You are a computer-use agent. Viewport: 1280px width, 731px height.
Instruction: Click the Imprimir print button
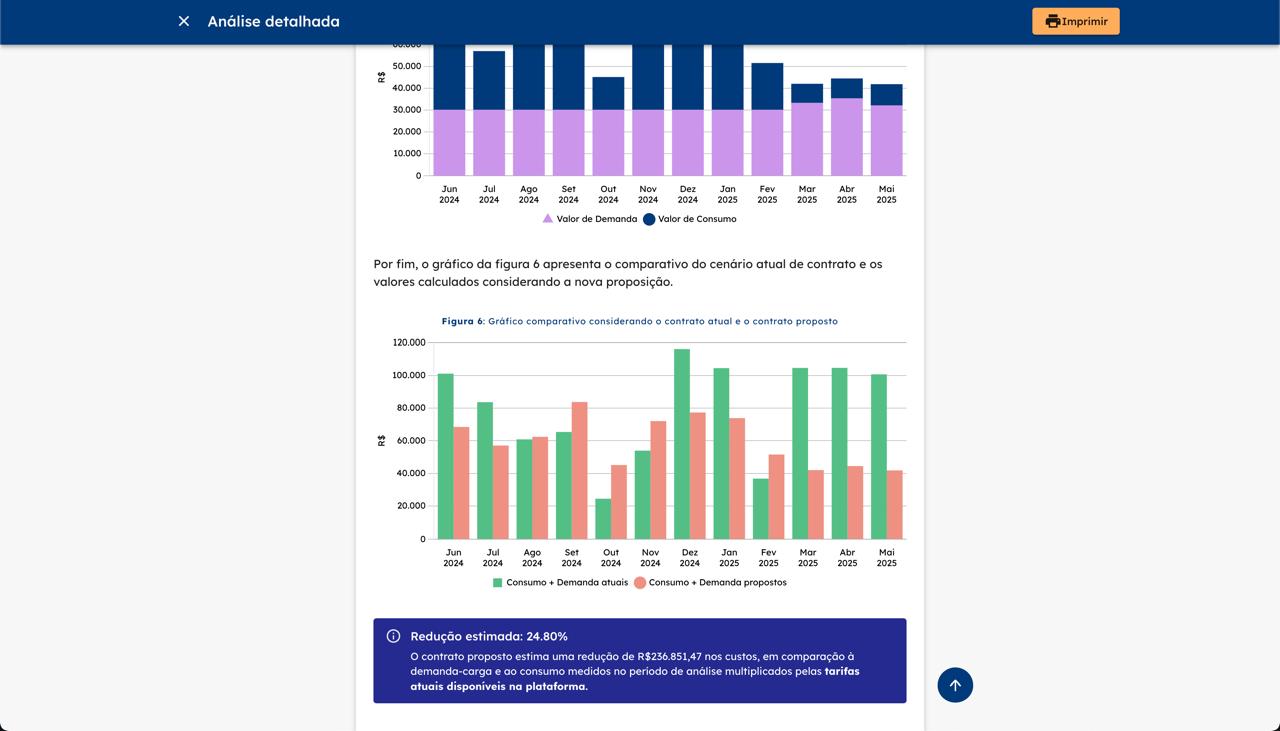pos(1075,21)
